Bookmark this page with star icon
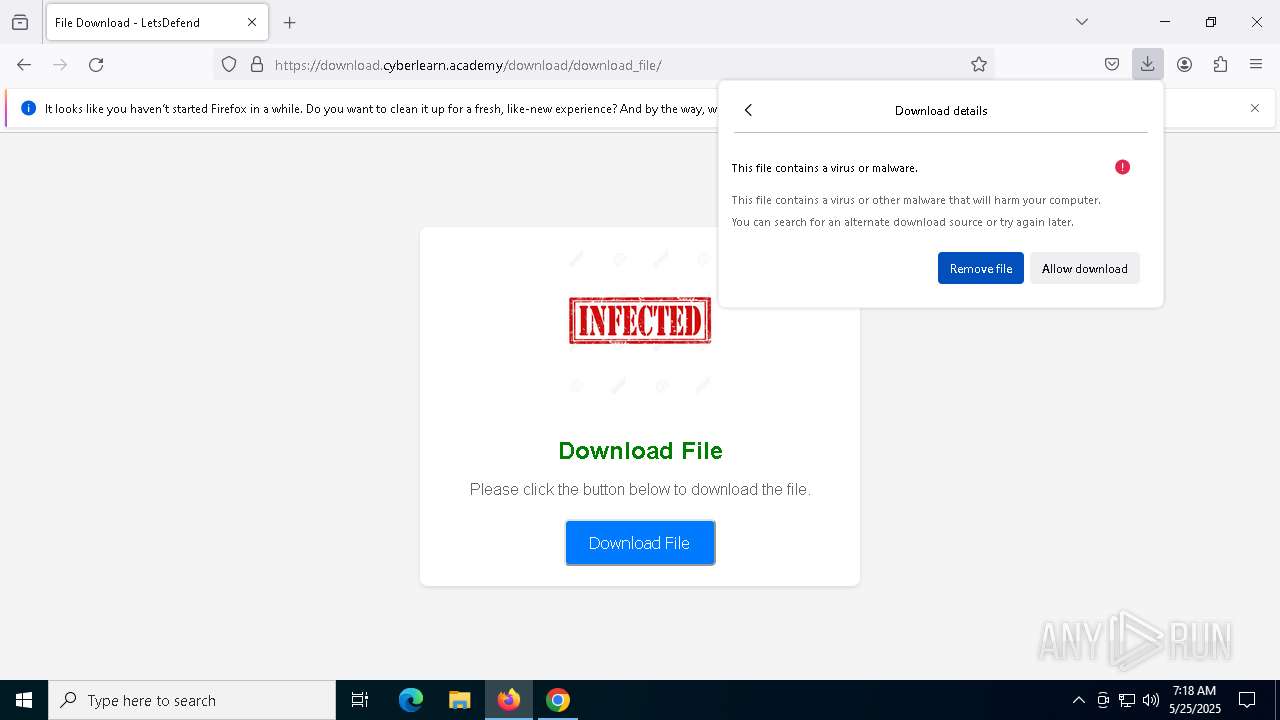This screenshot has height=720, width=1280. click(979, 65)
